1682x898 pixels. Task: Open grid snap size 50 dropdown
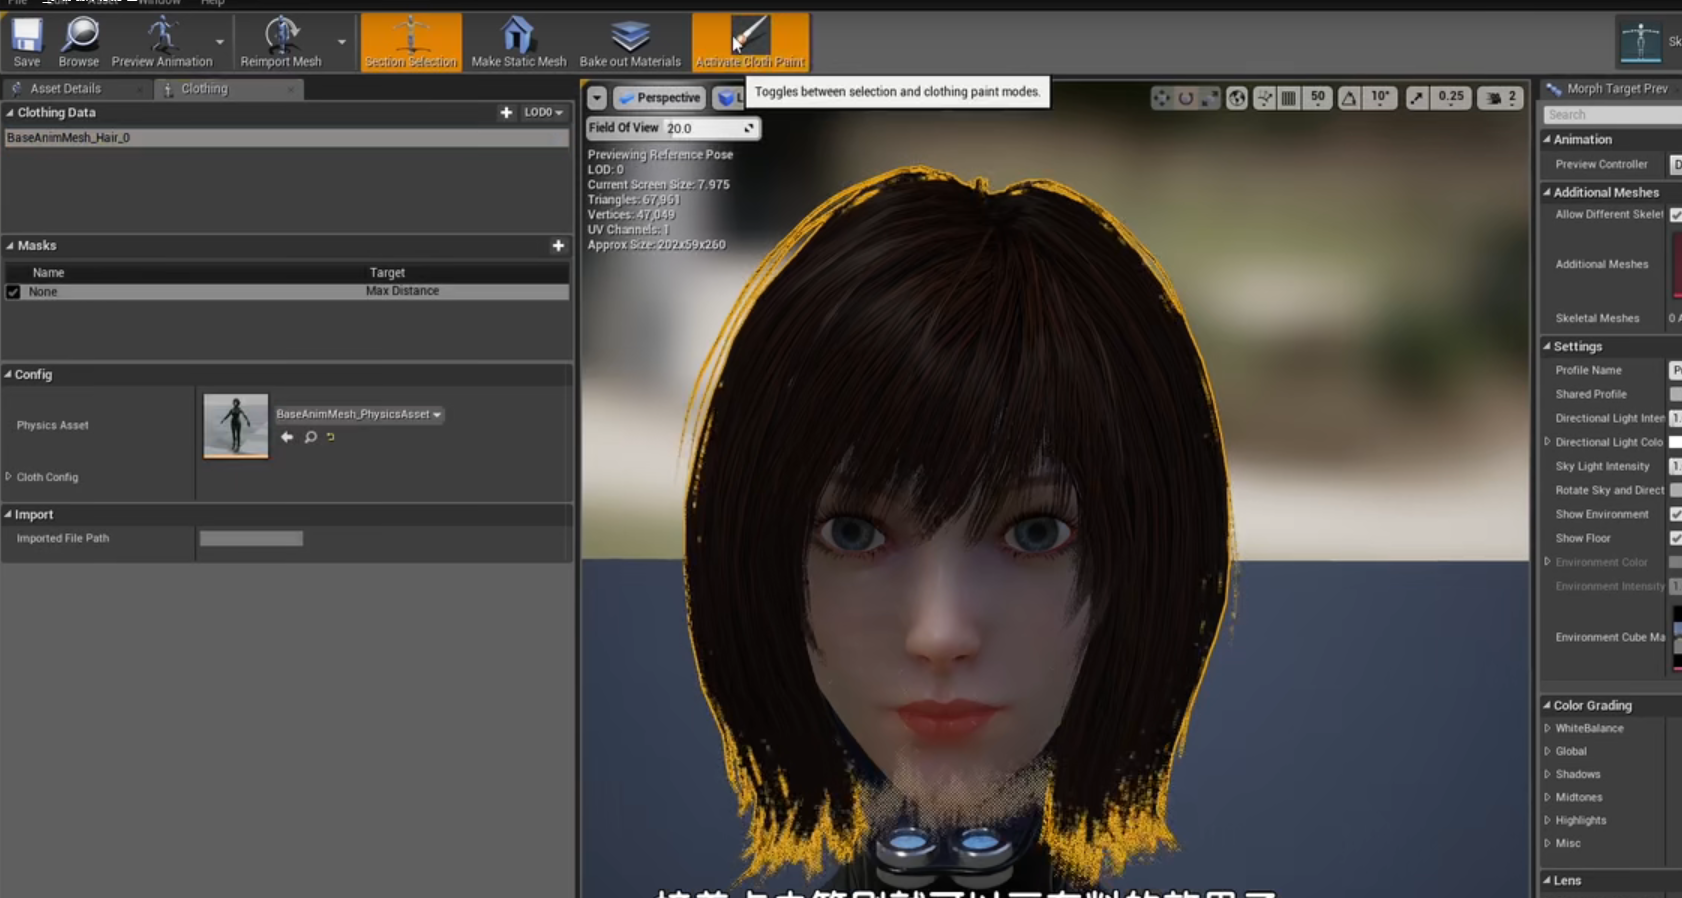coord(1317,97)
